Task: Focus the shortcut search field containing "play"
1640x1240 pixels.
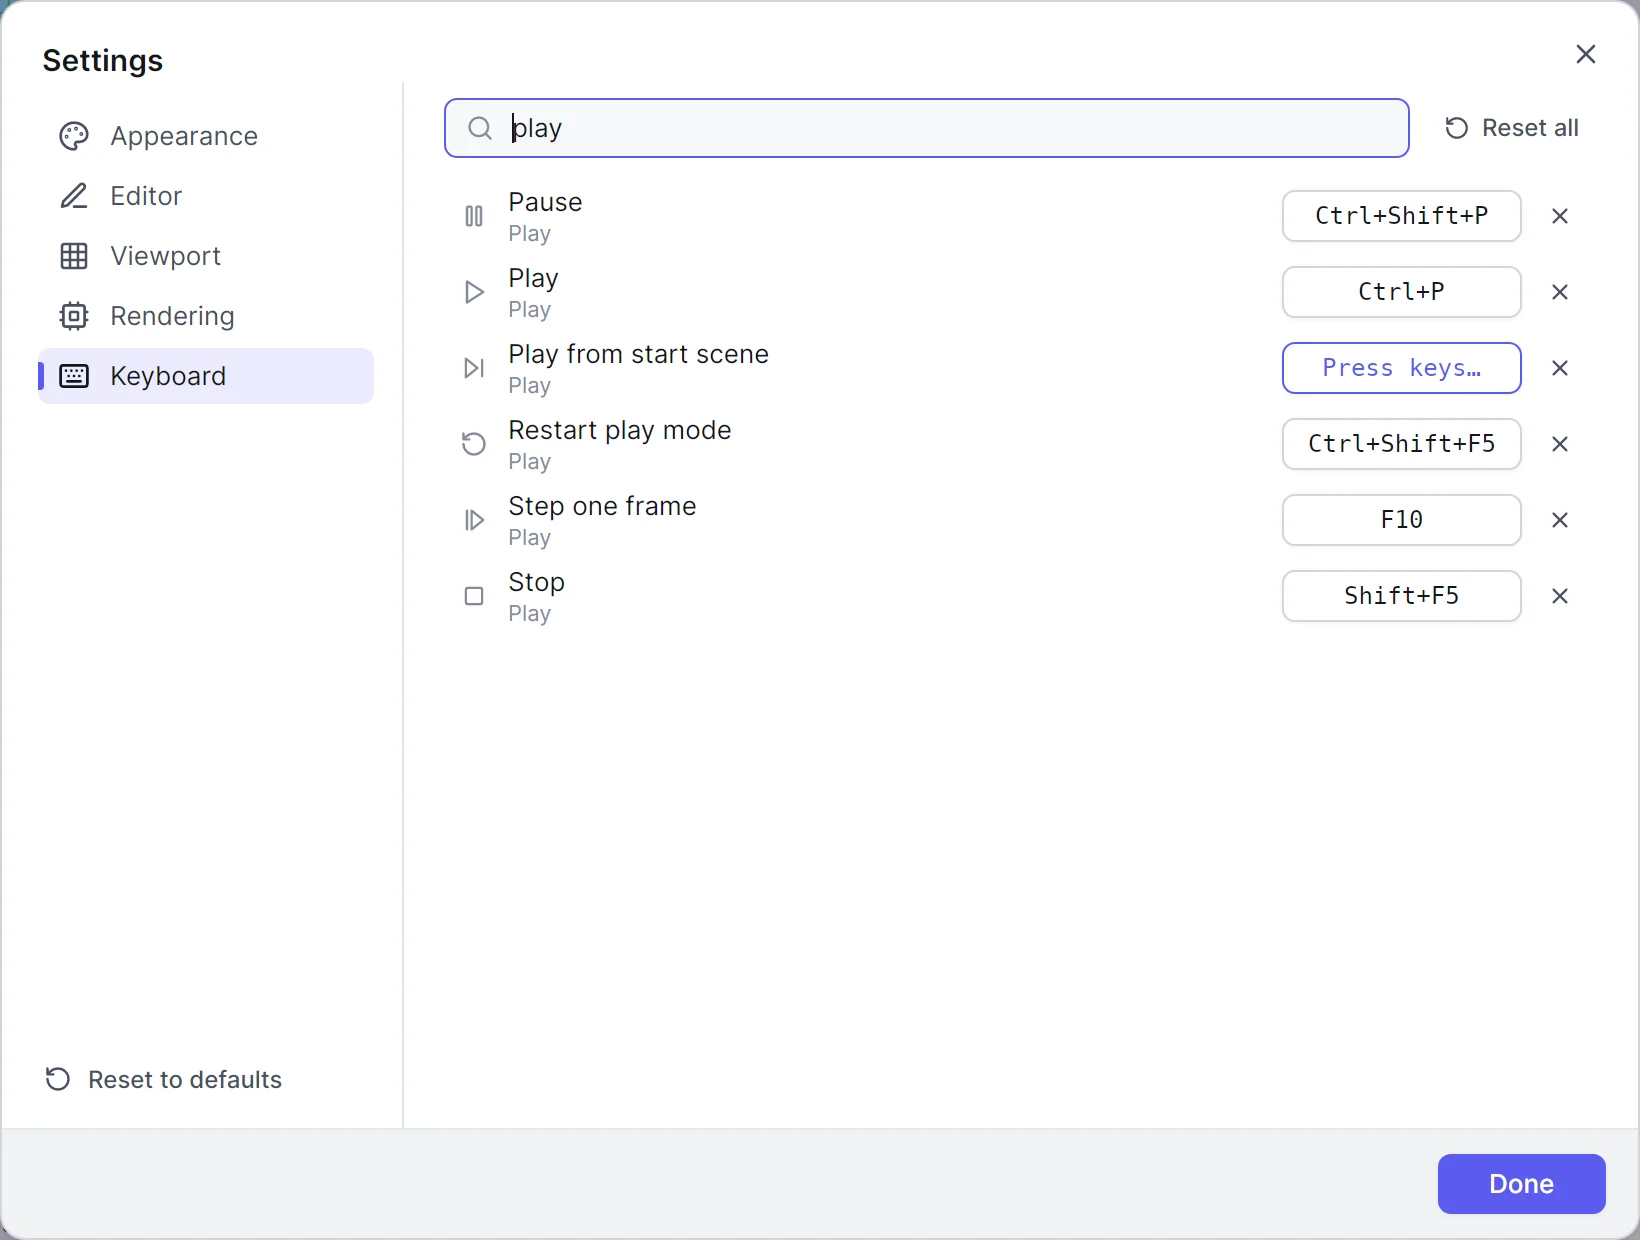Action: tap(927, 128)
